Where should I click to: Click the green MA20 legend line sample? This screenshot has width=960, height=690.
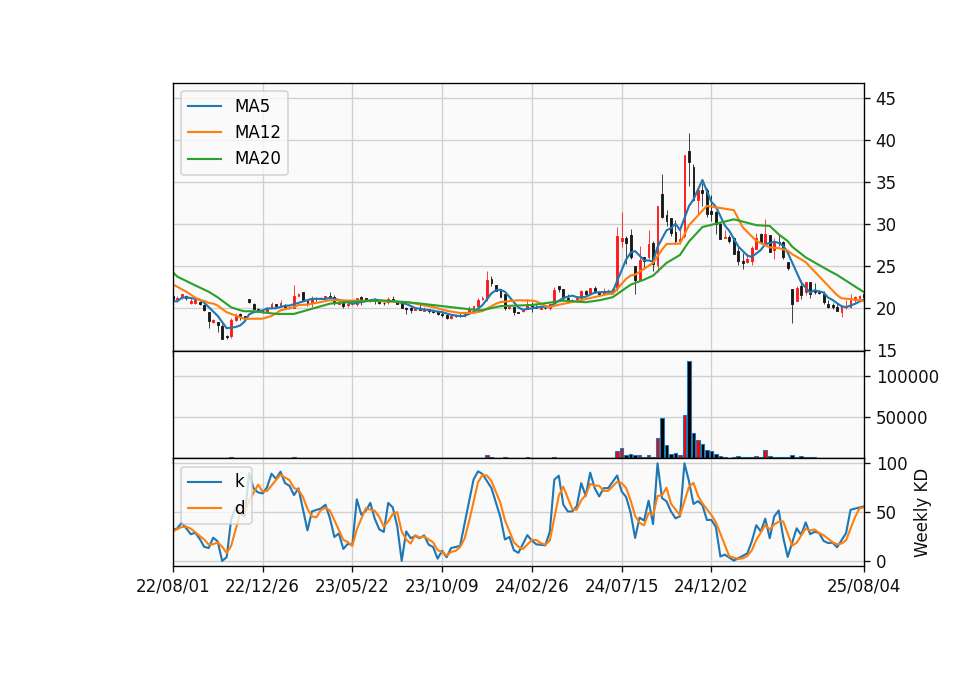pyautogui.click(x=204, y=158)
